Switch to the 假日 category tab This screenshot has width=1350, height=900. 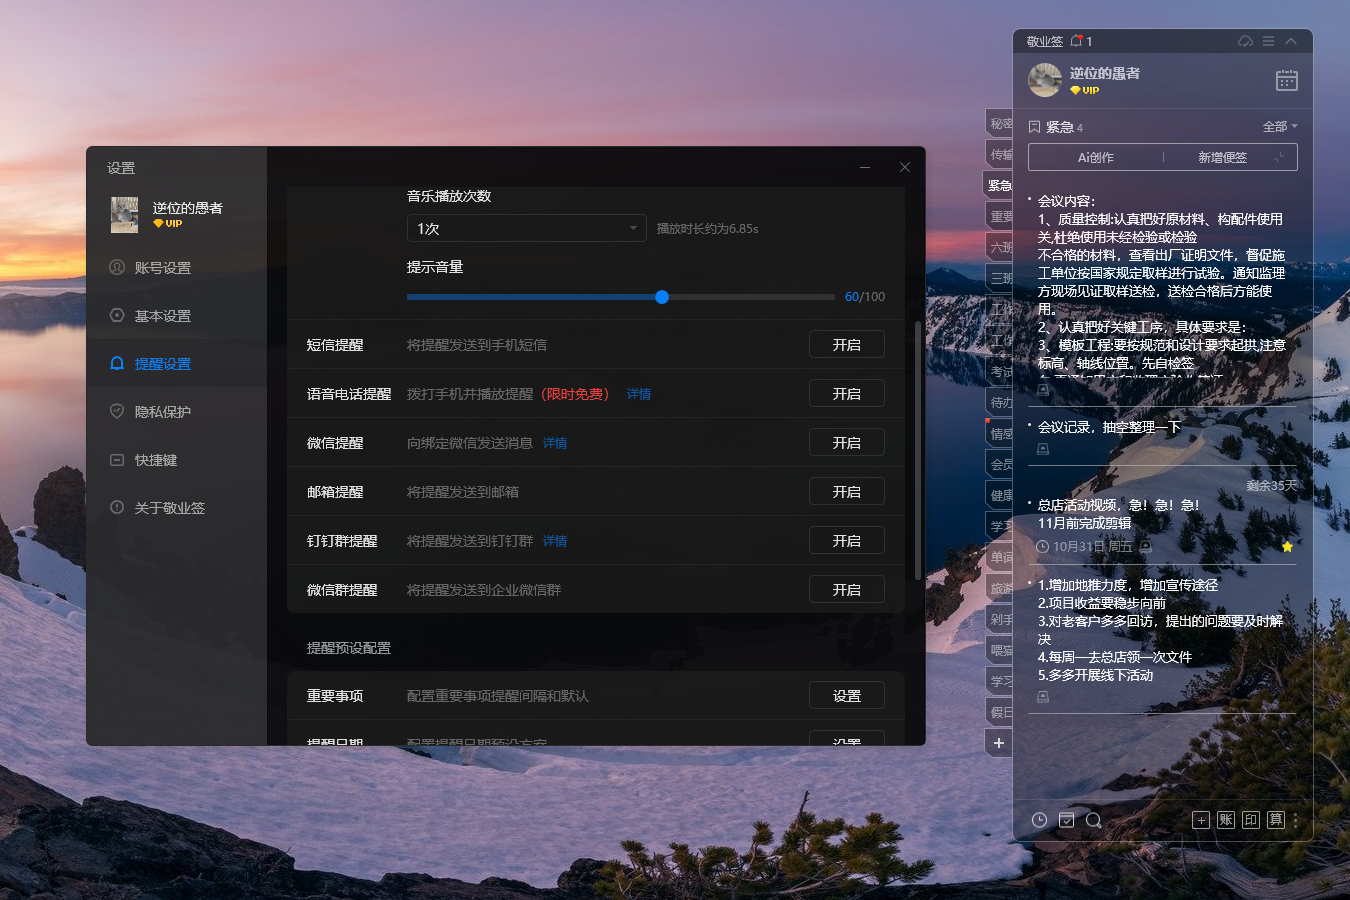pyautogui.click(x=1000, y=712)
